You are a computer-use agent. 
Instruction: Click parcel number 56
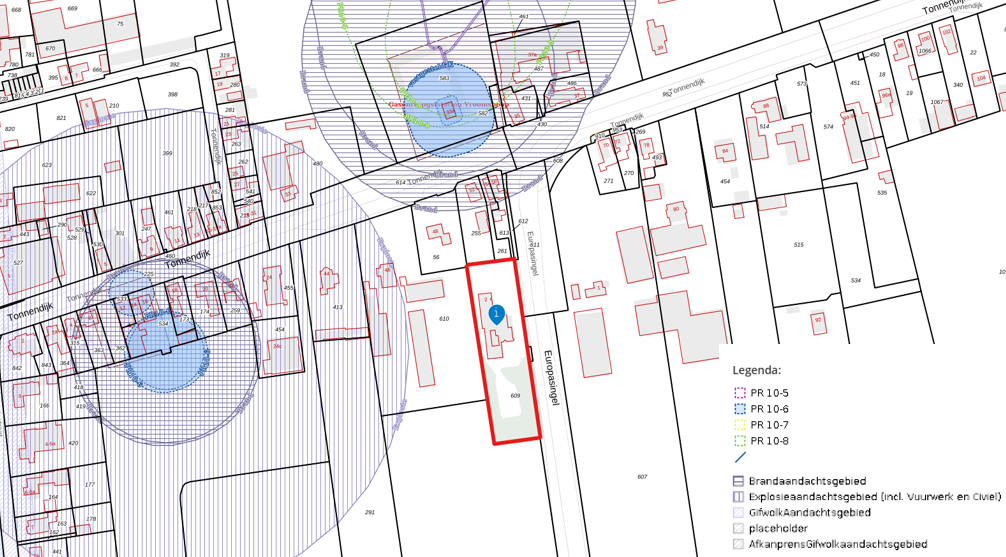tap(436, 257)
